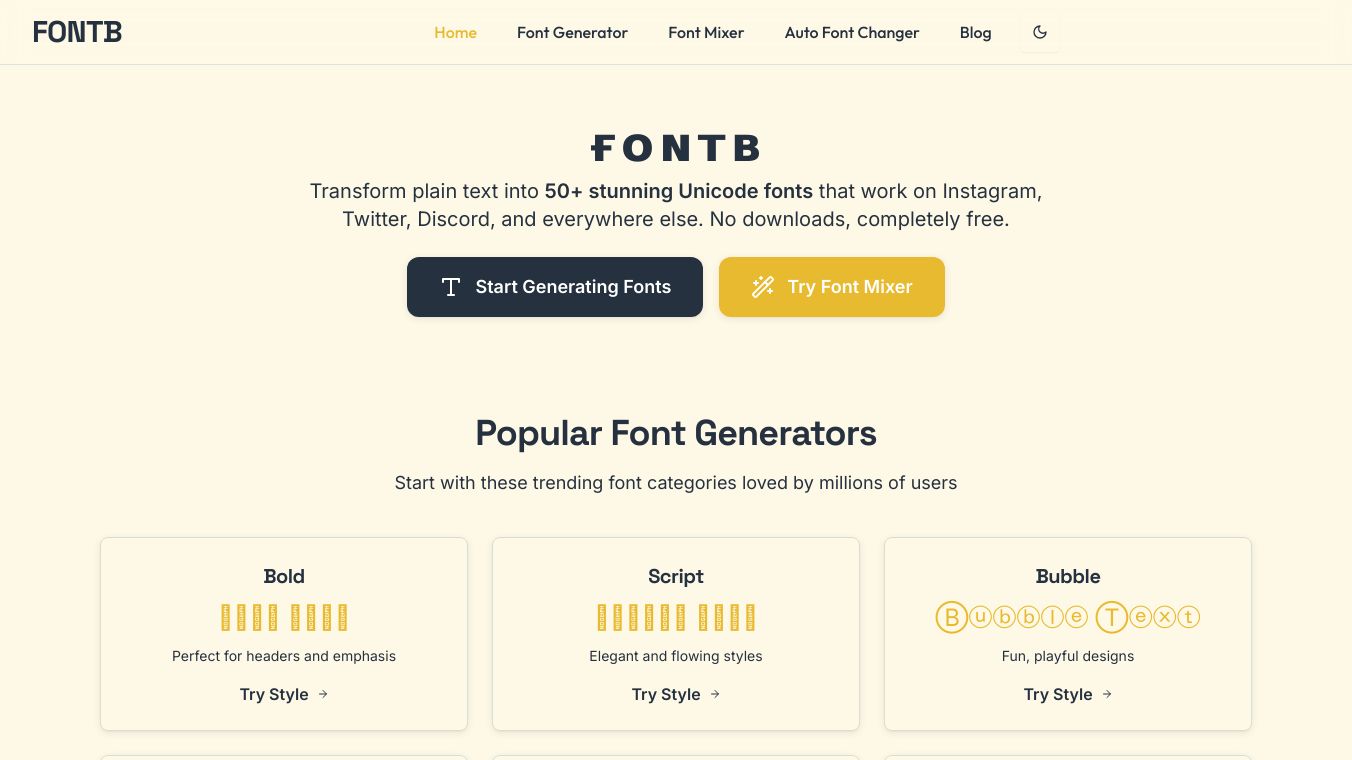The image size is (1352, 760).
Task: Click the arrow icon in the Script card
Action: 715,694
